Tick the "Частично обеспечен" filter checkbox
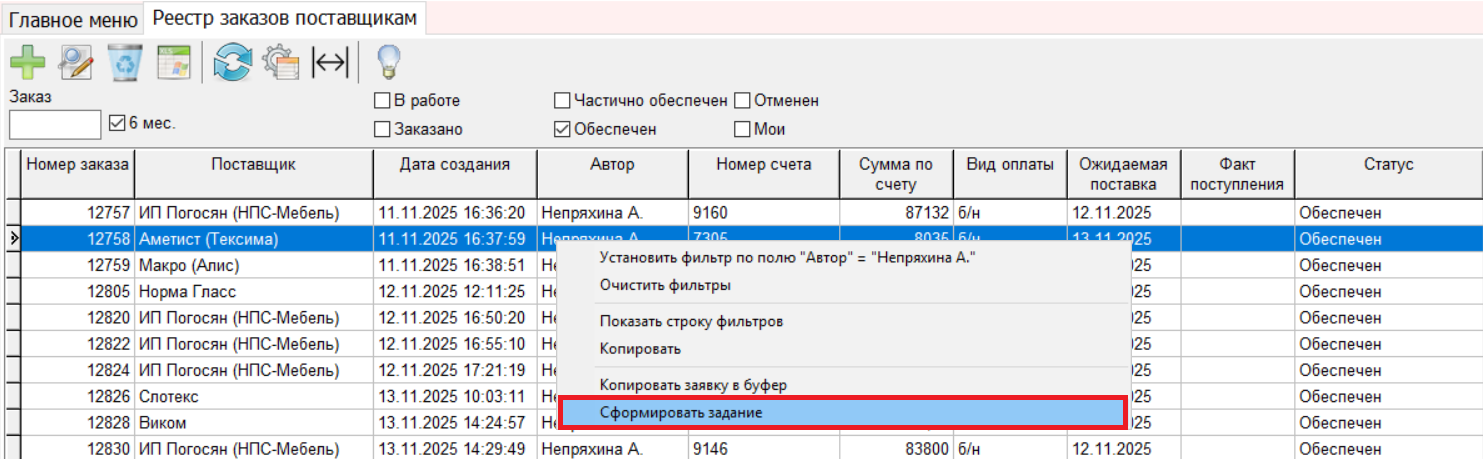This screenshot has width=1483, height=459. point(562,101)
